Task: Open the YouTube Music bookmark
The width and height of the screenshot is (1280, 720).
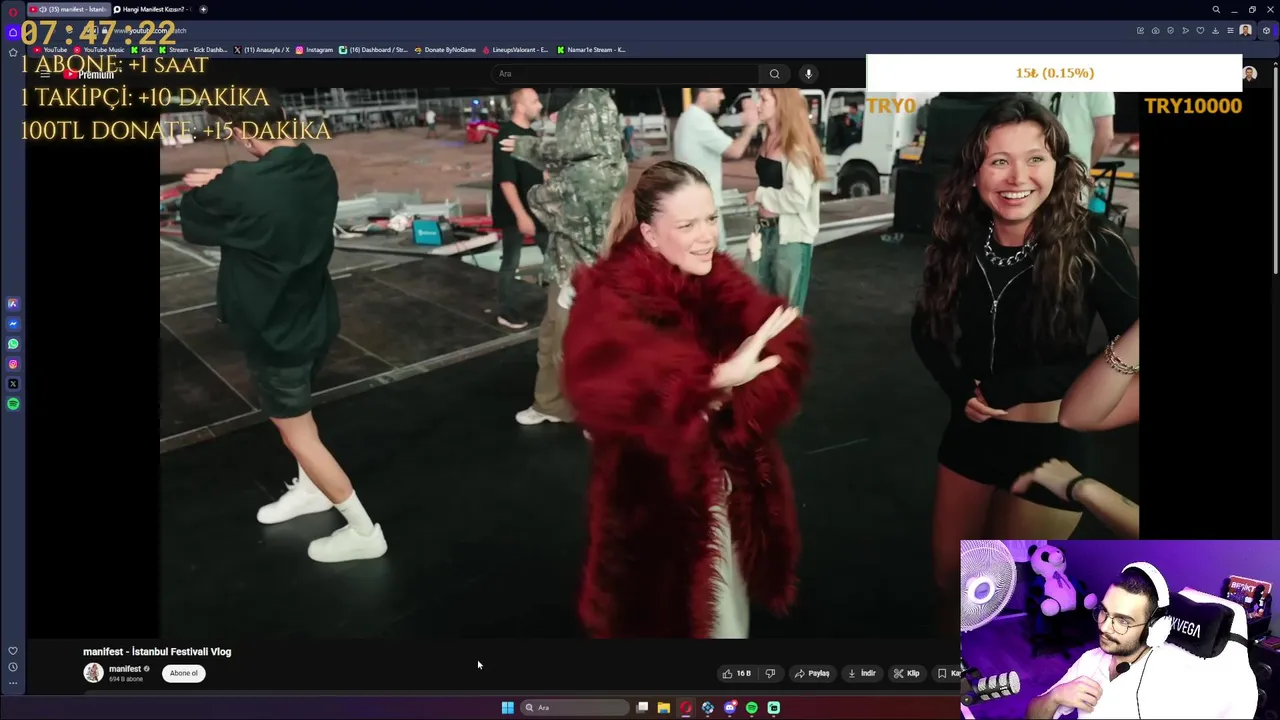Action: click(99, 50)
